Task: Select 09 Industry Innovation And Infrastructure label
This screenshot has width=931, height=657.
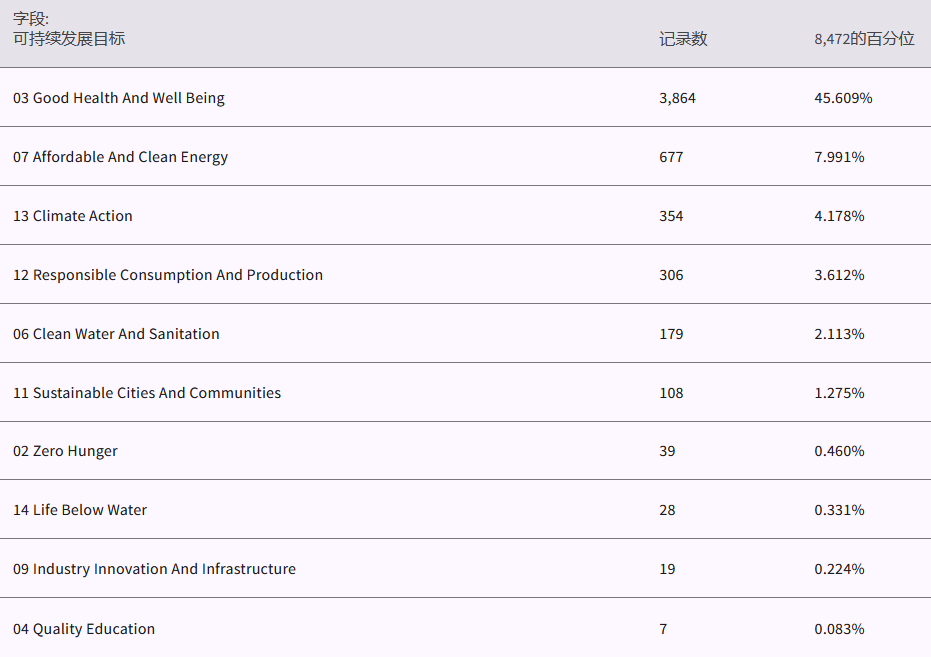Action: [154, 569]
